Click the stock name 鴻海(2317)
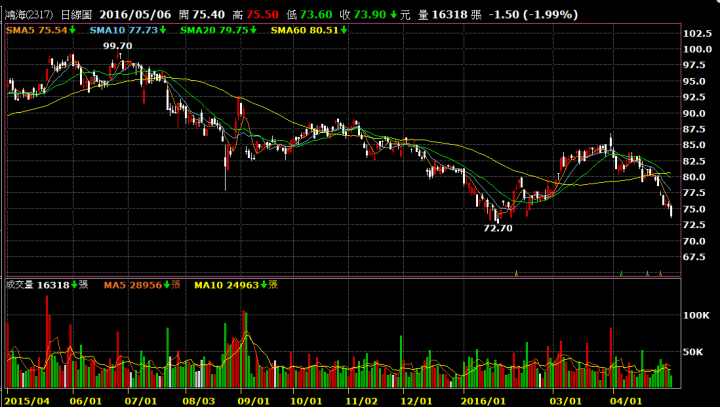The image size is (720, 407). pos(29,15)
